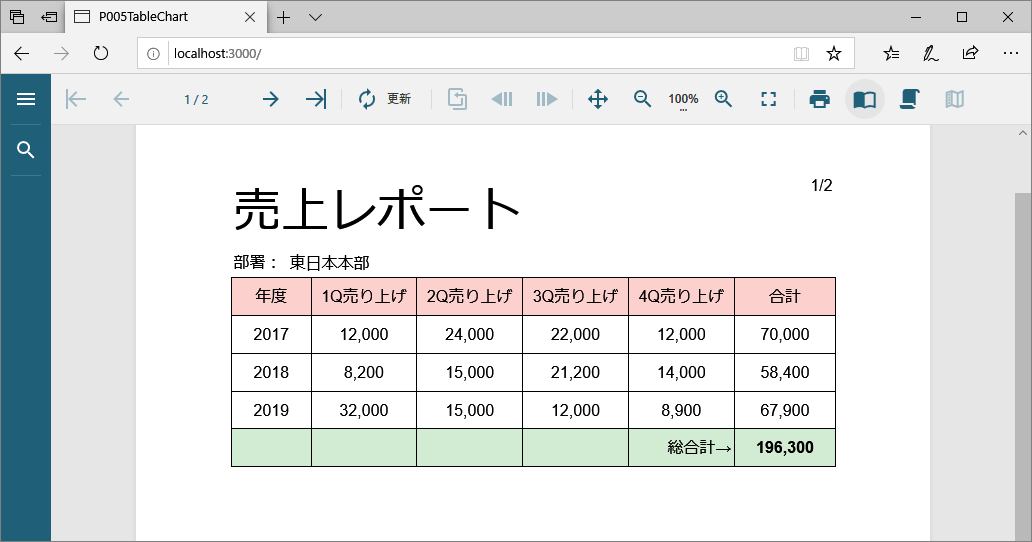The image size is (1032, 542).
Task: Zoom out the report view
Action: (642, 99)
